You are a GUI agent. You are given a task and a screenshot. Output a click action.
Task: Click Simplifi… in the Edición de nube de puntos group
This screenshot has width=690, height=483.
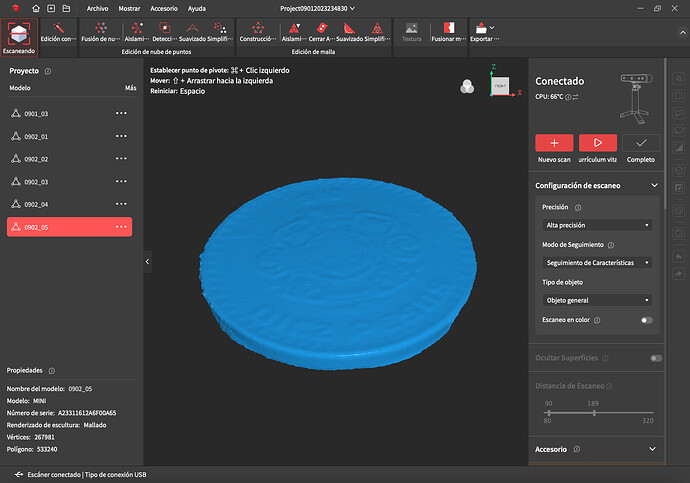pyautogui.click(x=220, y=32)
